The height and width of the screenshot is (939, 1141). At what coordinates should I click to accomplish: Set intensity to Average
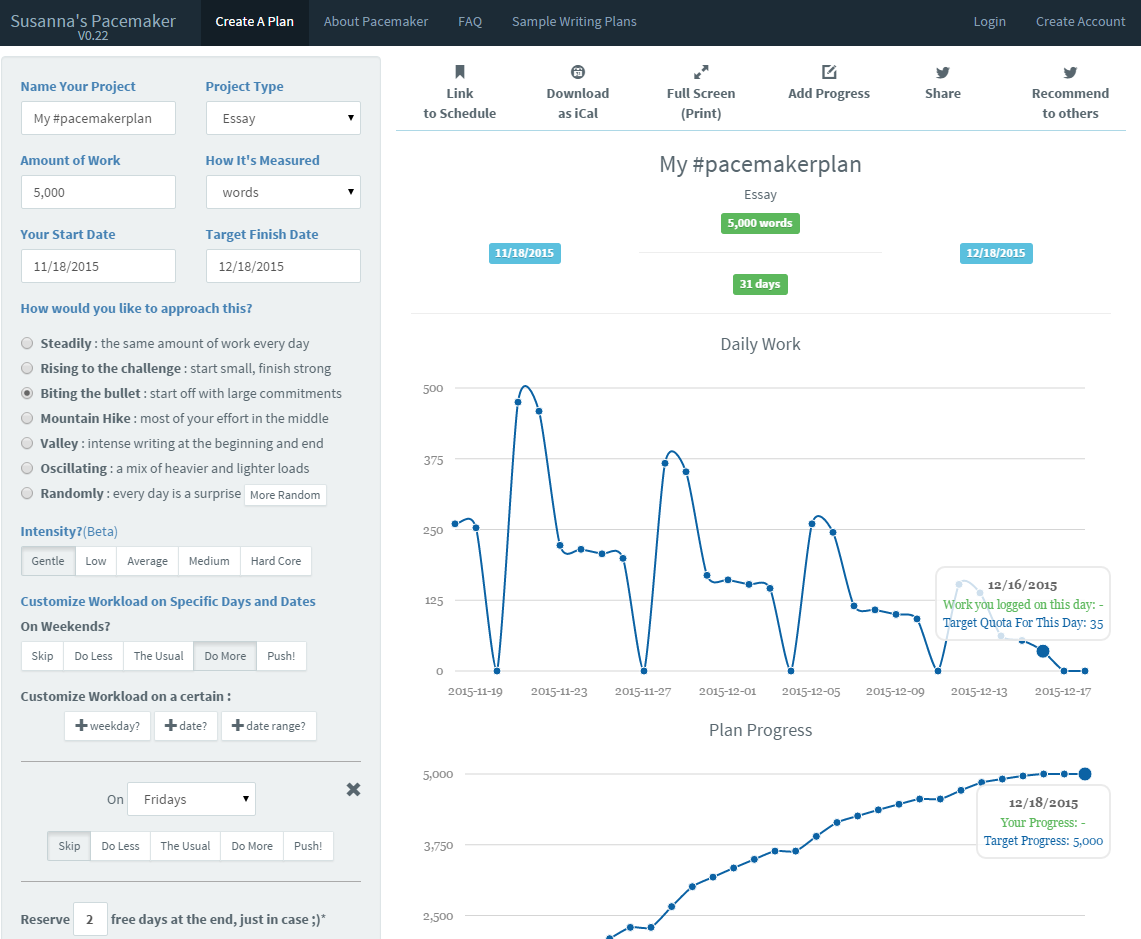point(148,561)
